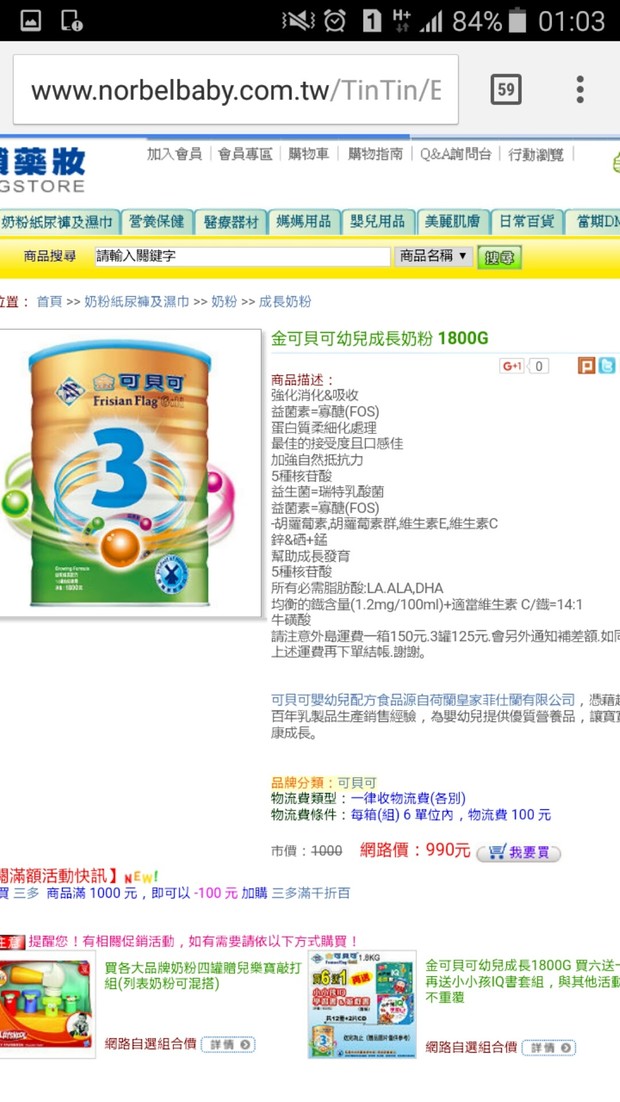Image resolution: width=620 pixels, height=1102 pixels.
Task: Tap the shopping cart 我要買 button
Action: point(519,853)
